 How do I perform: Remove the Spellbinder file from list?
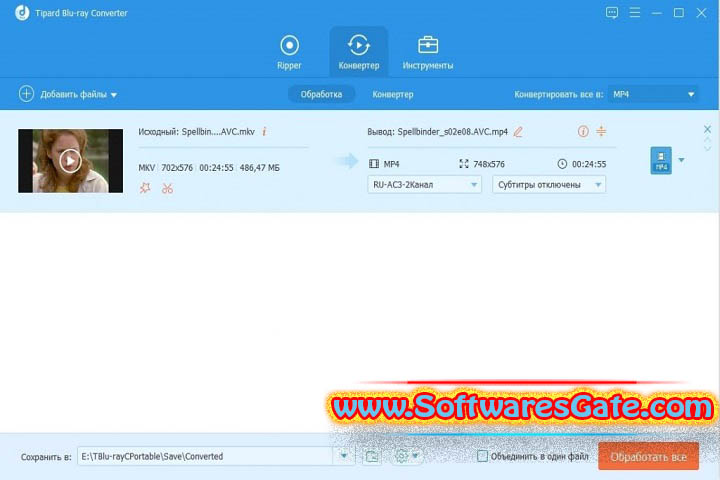pyautogui.click(x=707, y=129)
